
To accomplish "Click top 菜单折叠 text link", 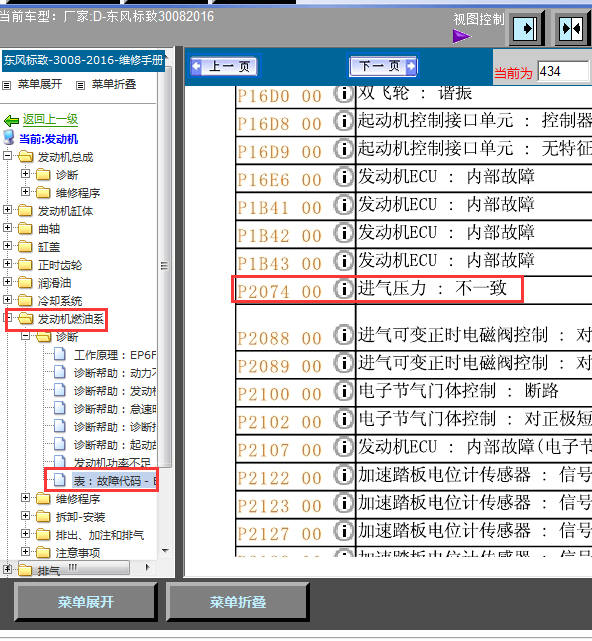I will point(114,84).
